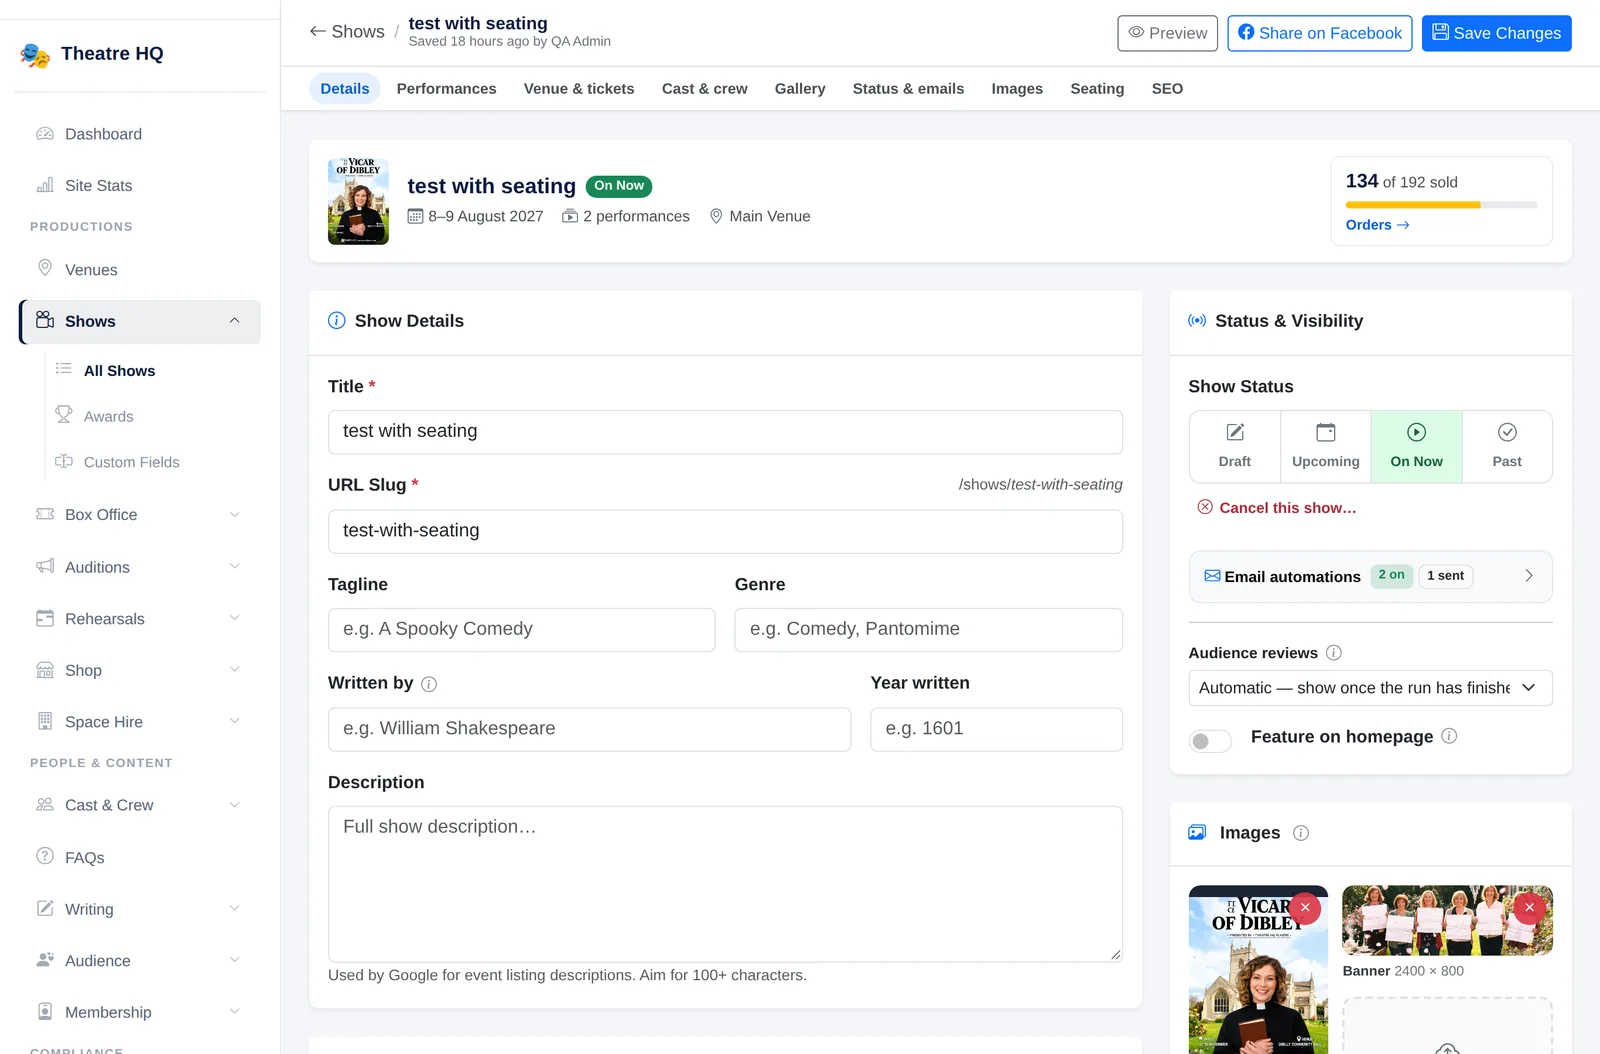Remove the Vicar of Dibley poster image

(1305, 907)
